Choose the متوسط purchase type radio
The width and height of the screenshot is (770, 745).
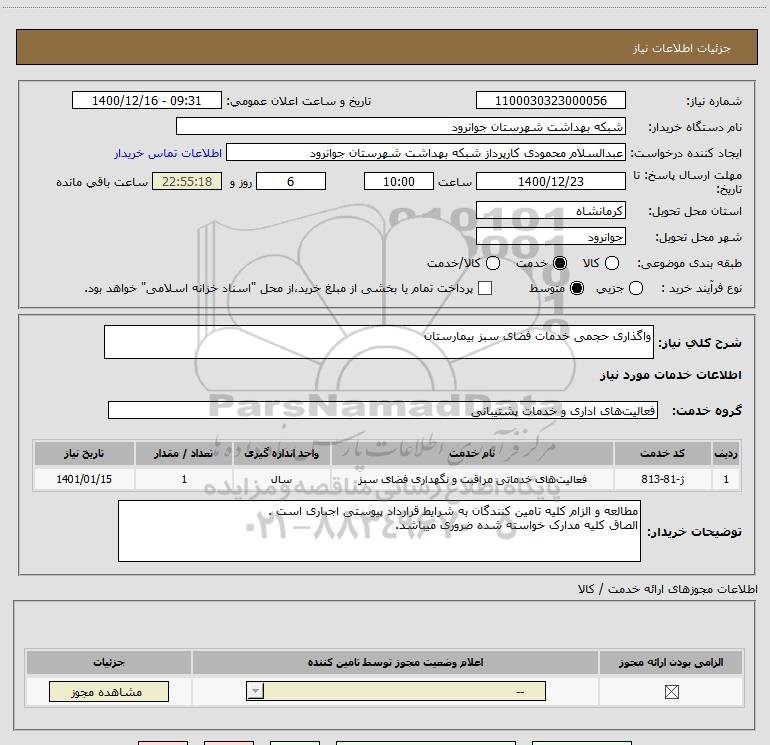pos(577,288)
